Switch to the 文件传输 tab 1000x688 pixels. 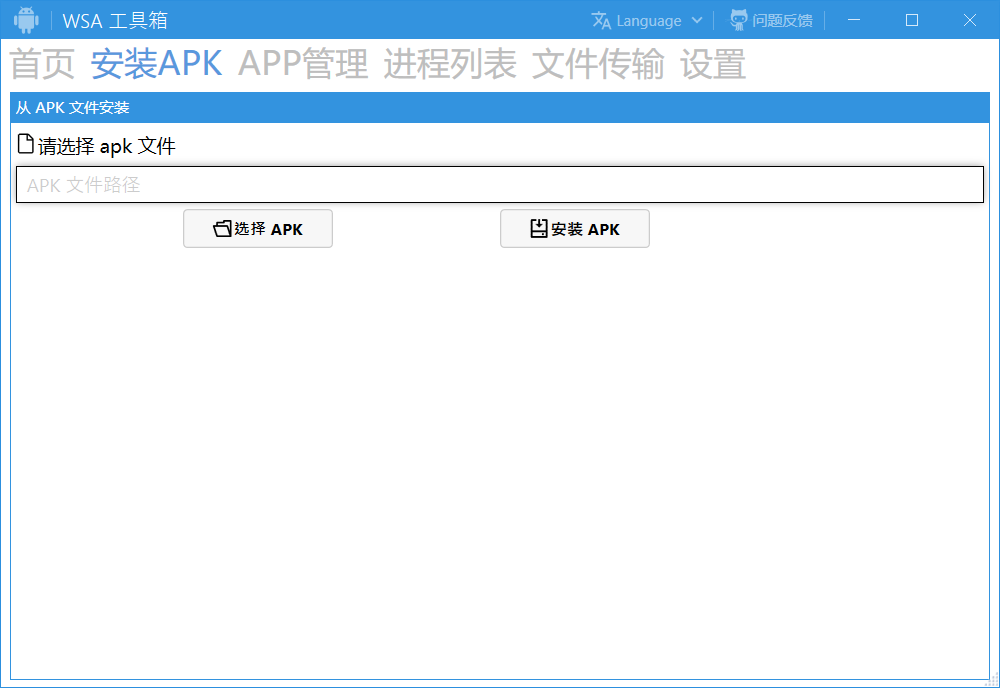pyautogui.click(x=598, y=64)
